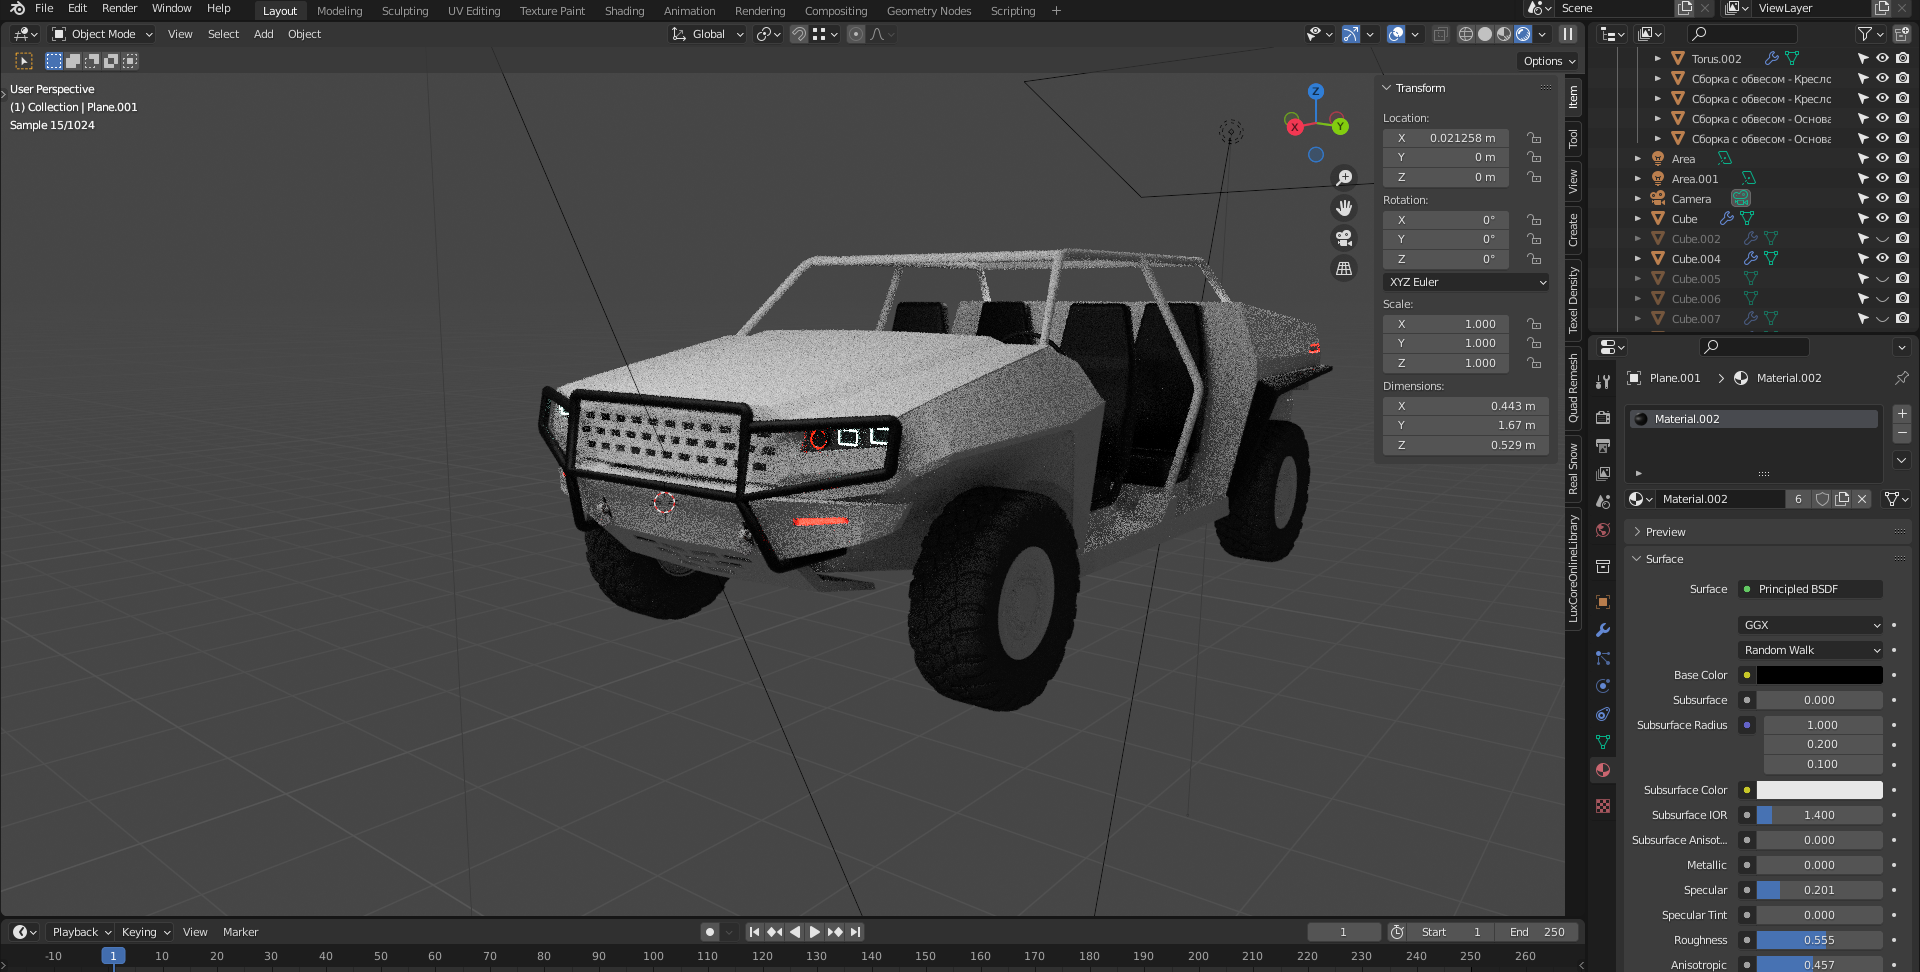Toggle viewport visibility of Camera object
The width and height of the screenshot is (1920, 972).
coord(1882,198)
